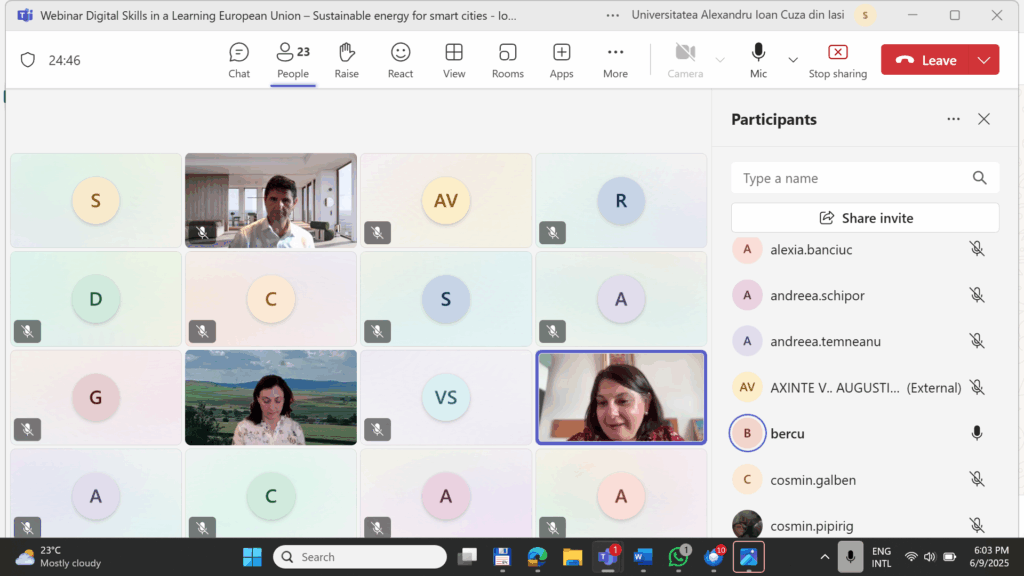Expand the Mic options dropdown arrow

point(793,60)
